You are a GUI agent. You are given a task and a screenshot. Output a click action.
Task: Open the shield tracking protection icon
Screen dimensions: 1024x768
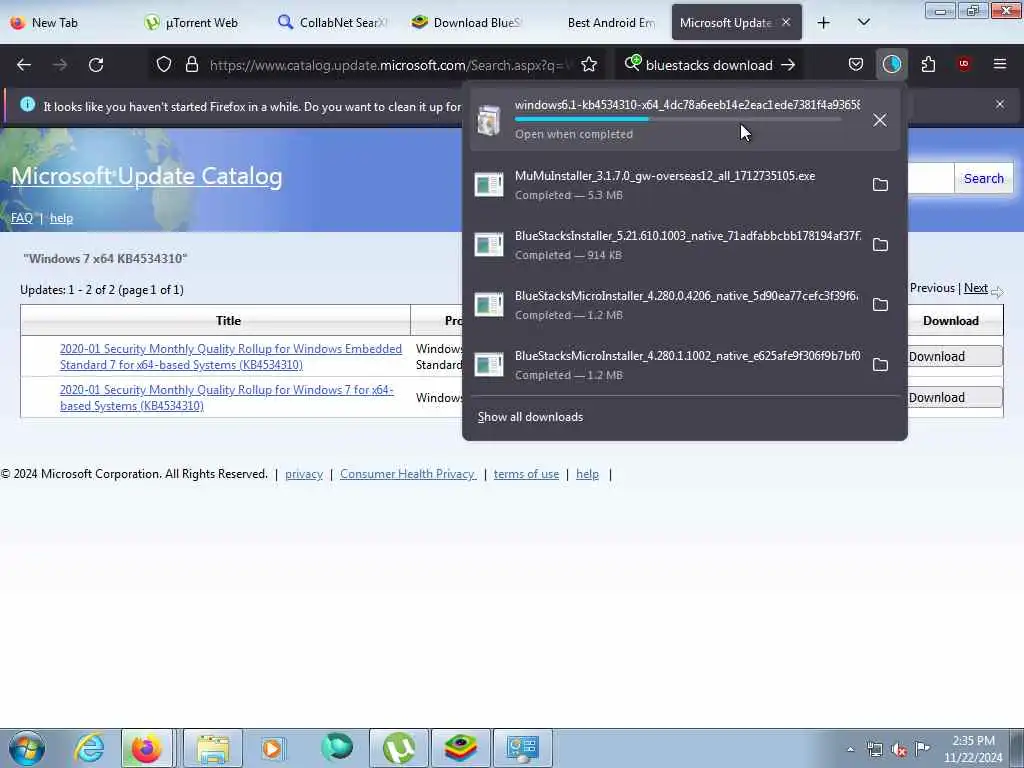164,65
